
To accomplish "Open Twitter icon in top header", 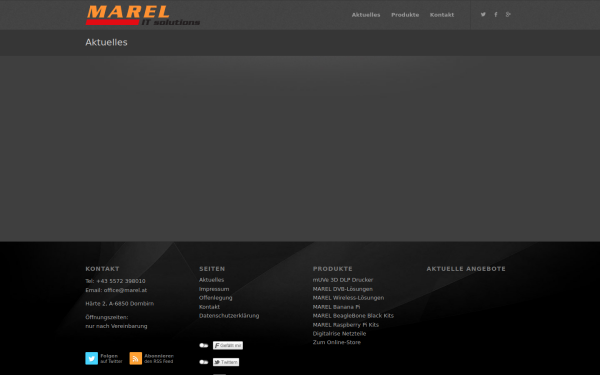I will pos(483,15).
